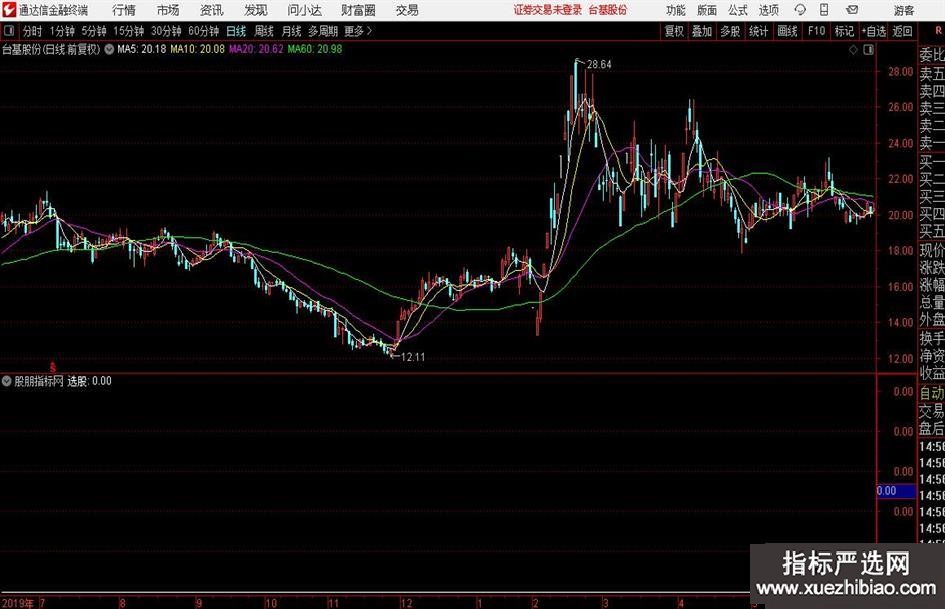
Task: Click the month 12 marker on time axis
Action: click(x=407, y=603)
